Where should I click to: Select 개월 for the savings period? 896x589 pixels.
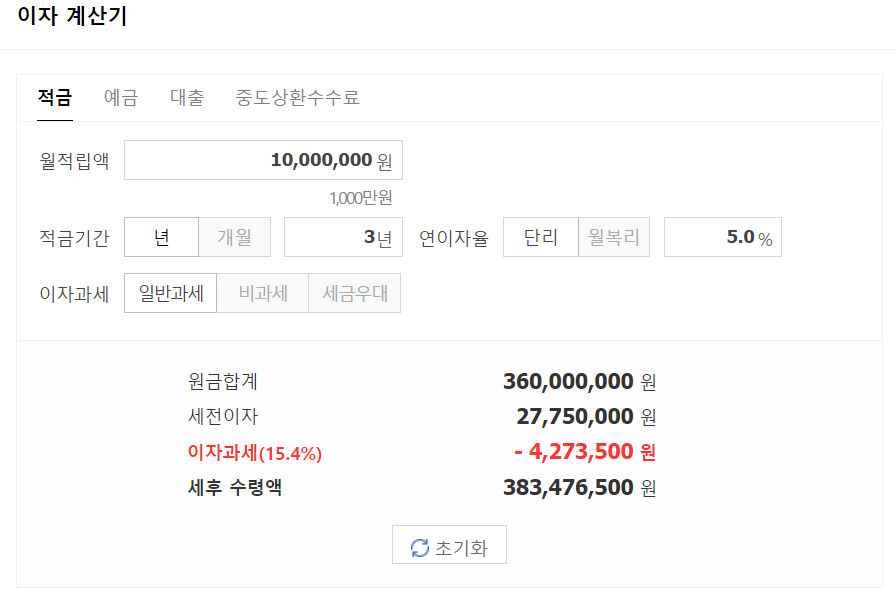(x=235, y=237)
